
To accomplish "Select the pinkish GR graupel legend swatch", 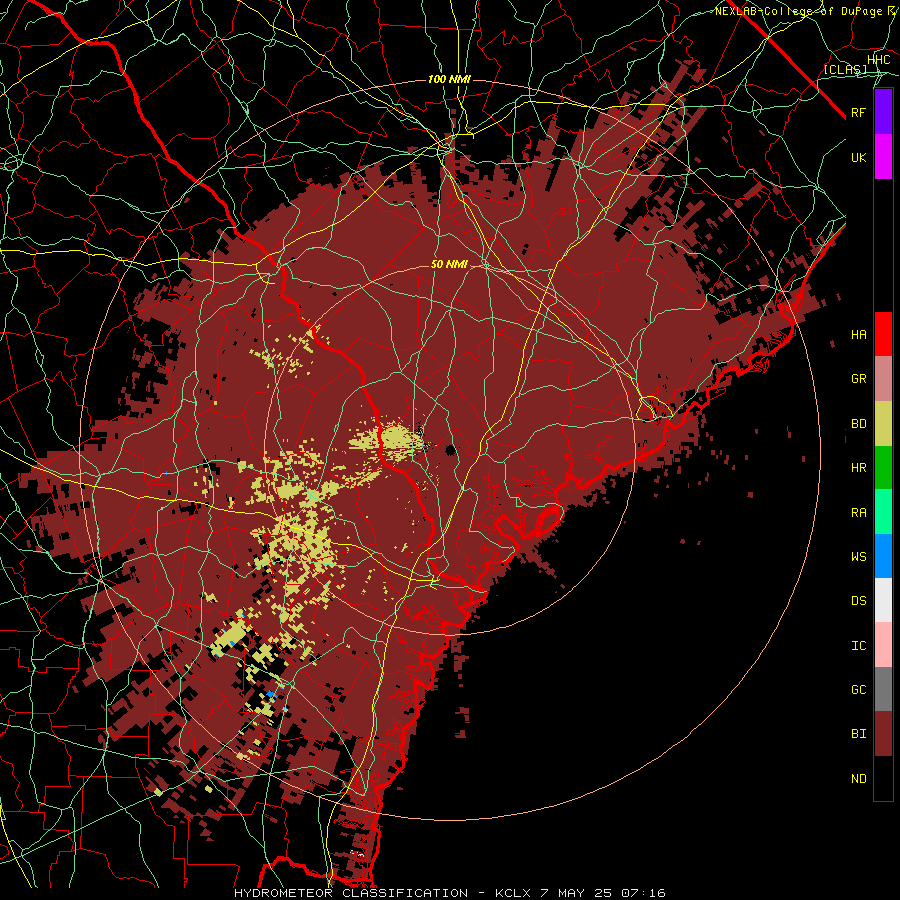I will (x=883, y=379).
